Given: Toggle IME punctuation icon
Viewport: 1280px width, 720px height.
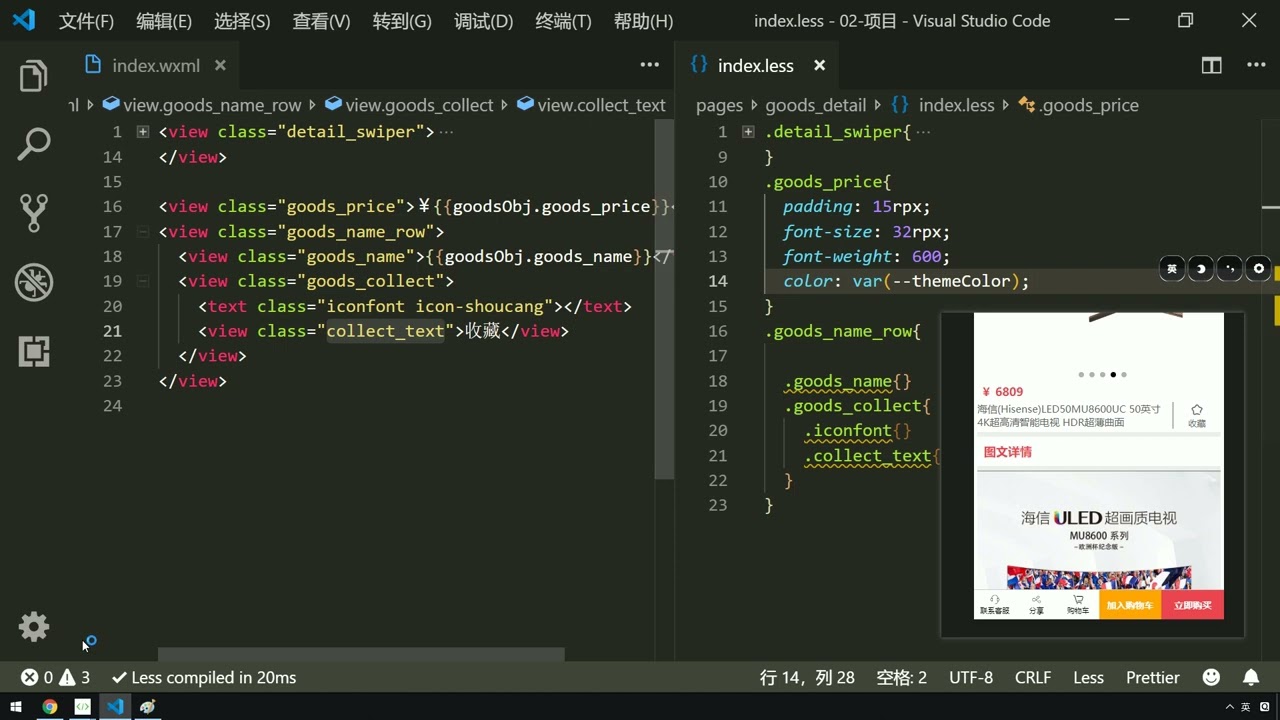Looking at the screenshot, I should click(x=1230, y=268).
